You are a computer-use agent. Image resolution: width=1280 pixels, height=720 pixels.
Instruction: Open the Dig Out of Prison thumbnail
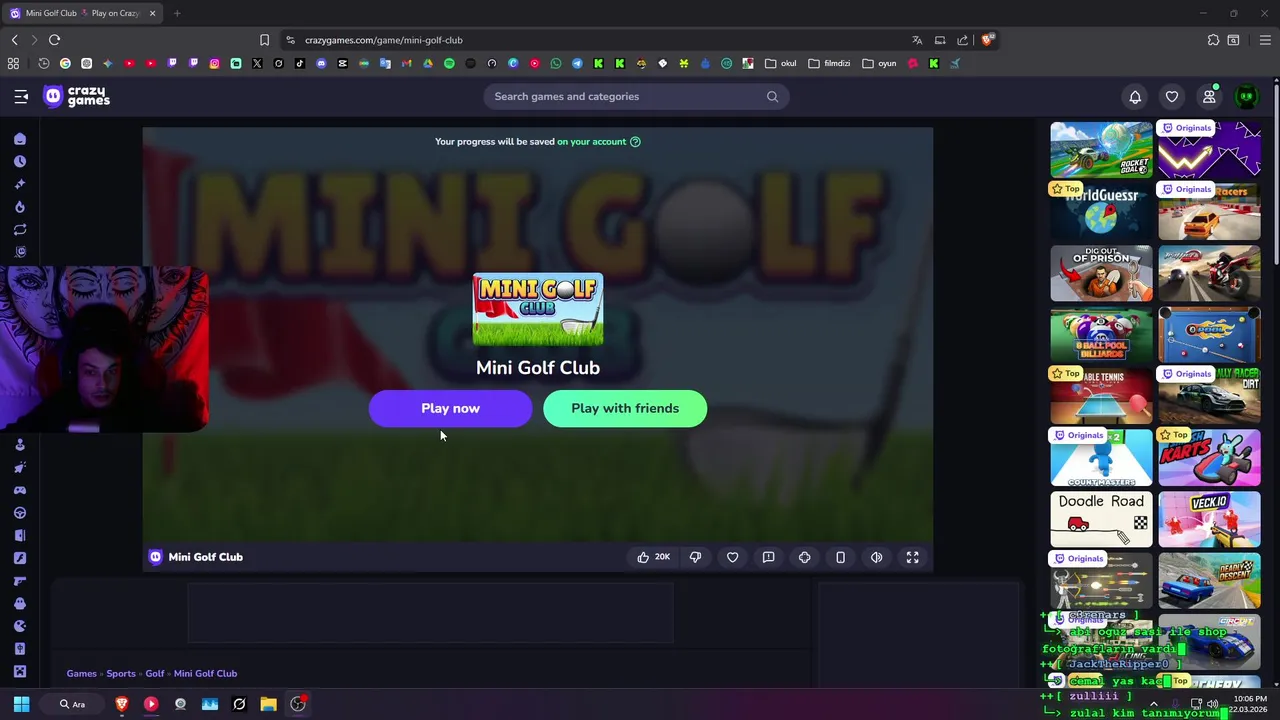coord(1101,273)
